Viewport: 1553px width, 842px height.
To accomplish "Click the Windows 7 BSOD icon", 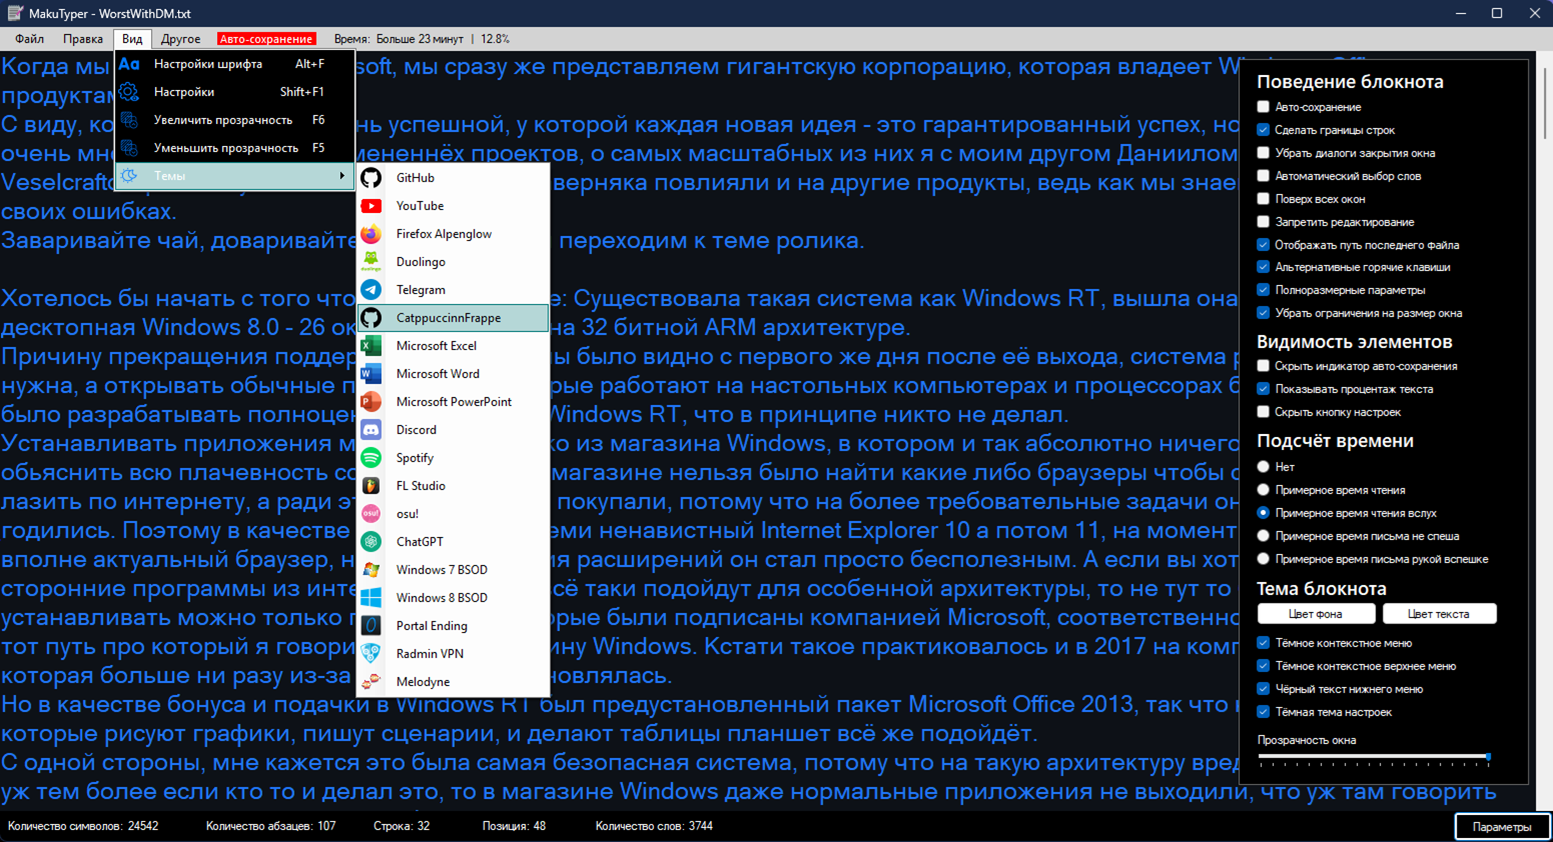I will [x=371, y=570].
